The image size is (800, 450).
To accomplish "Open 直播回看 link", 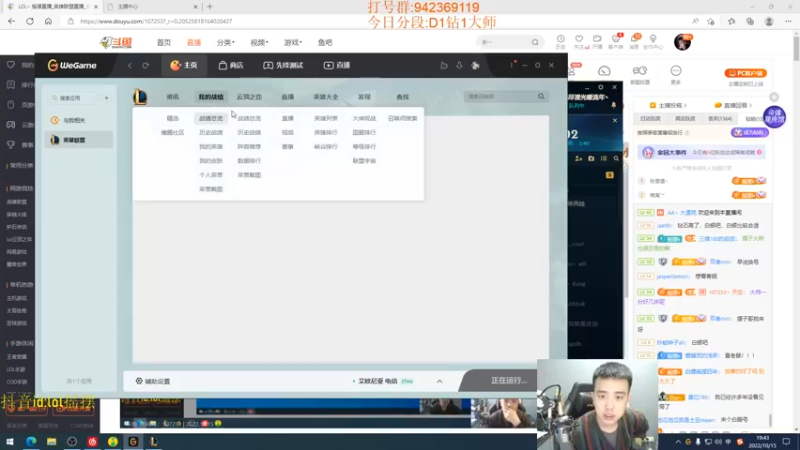I will click(733, 105).
